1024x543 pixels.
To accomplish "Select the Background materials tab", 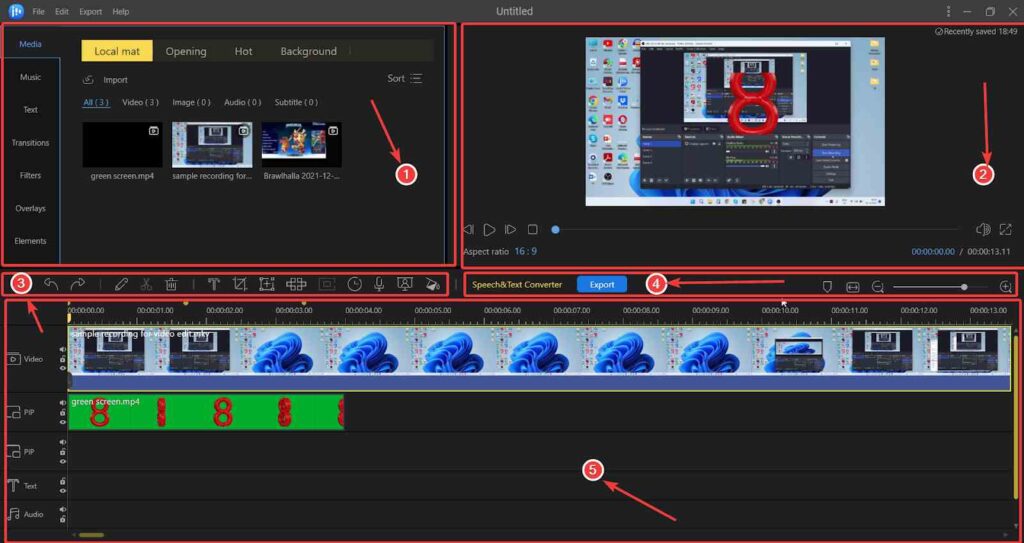I will 308,51.
